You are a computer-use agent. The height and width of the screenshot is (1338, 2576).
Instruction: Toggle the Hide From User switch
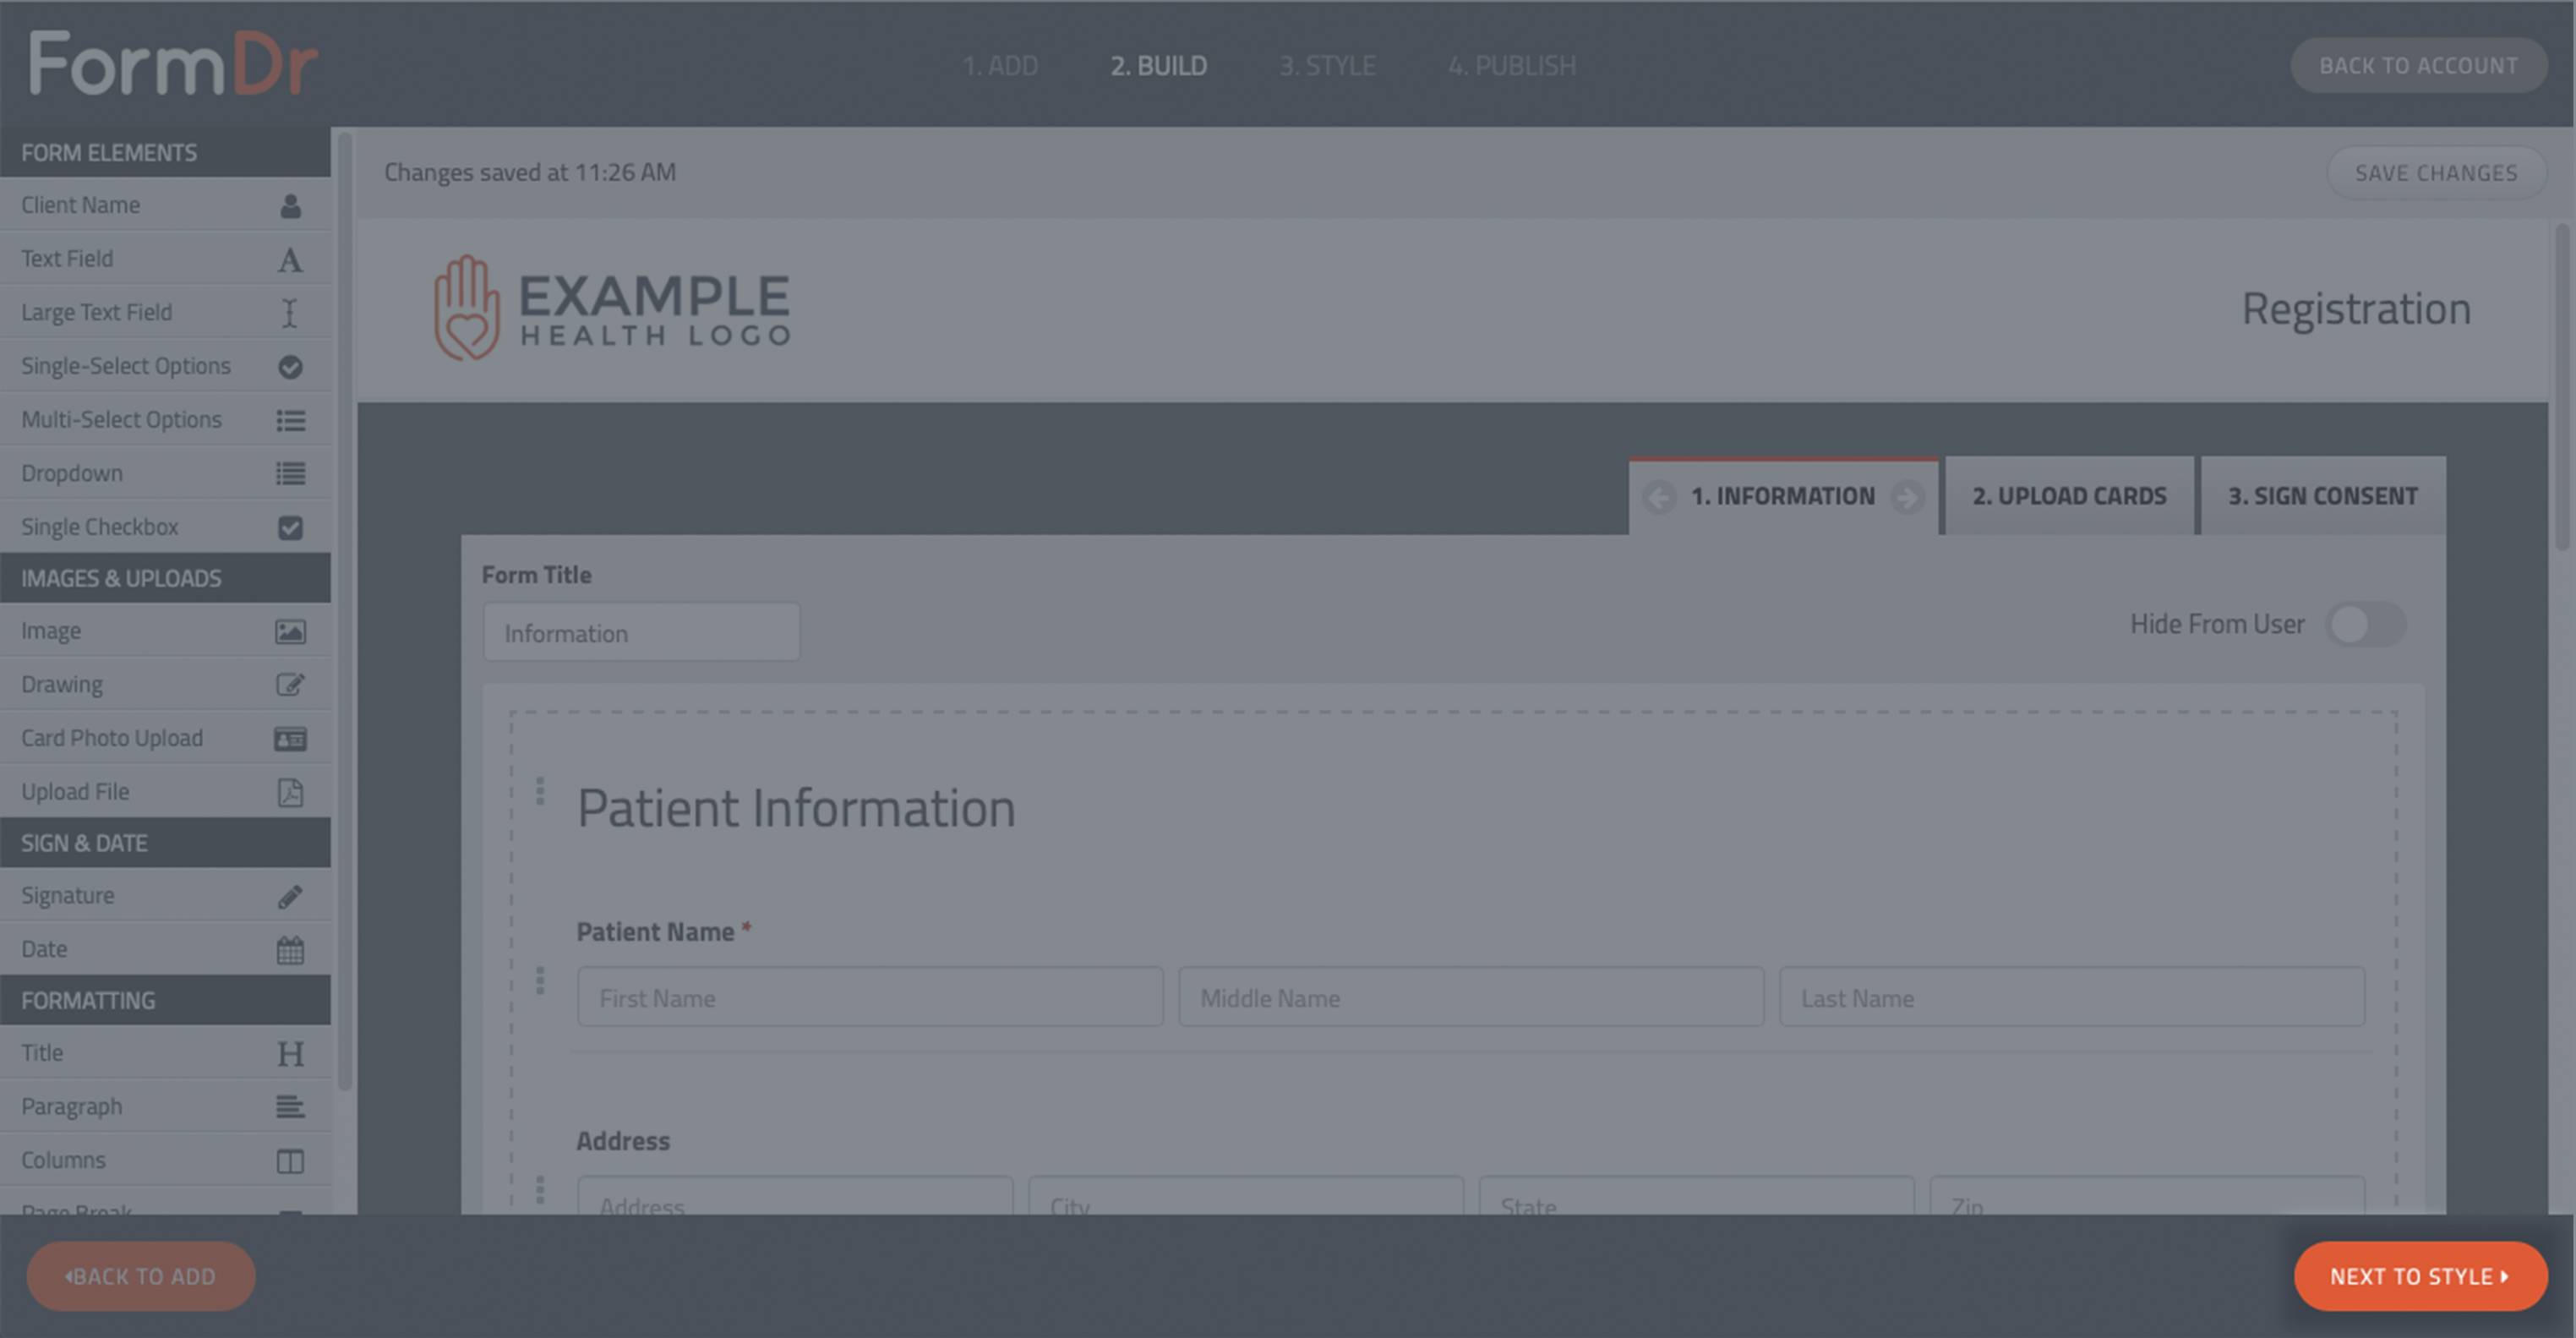(2365, 625)
